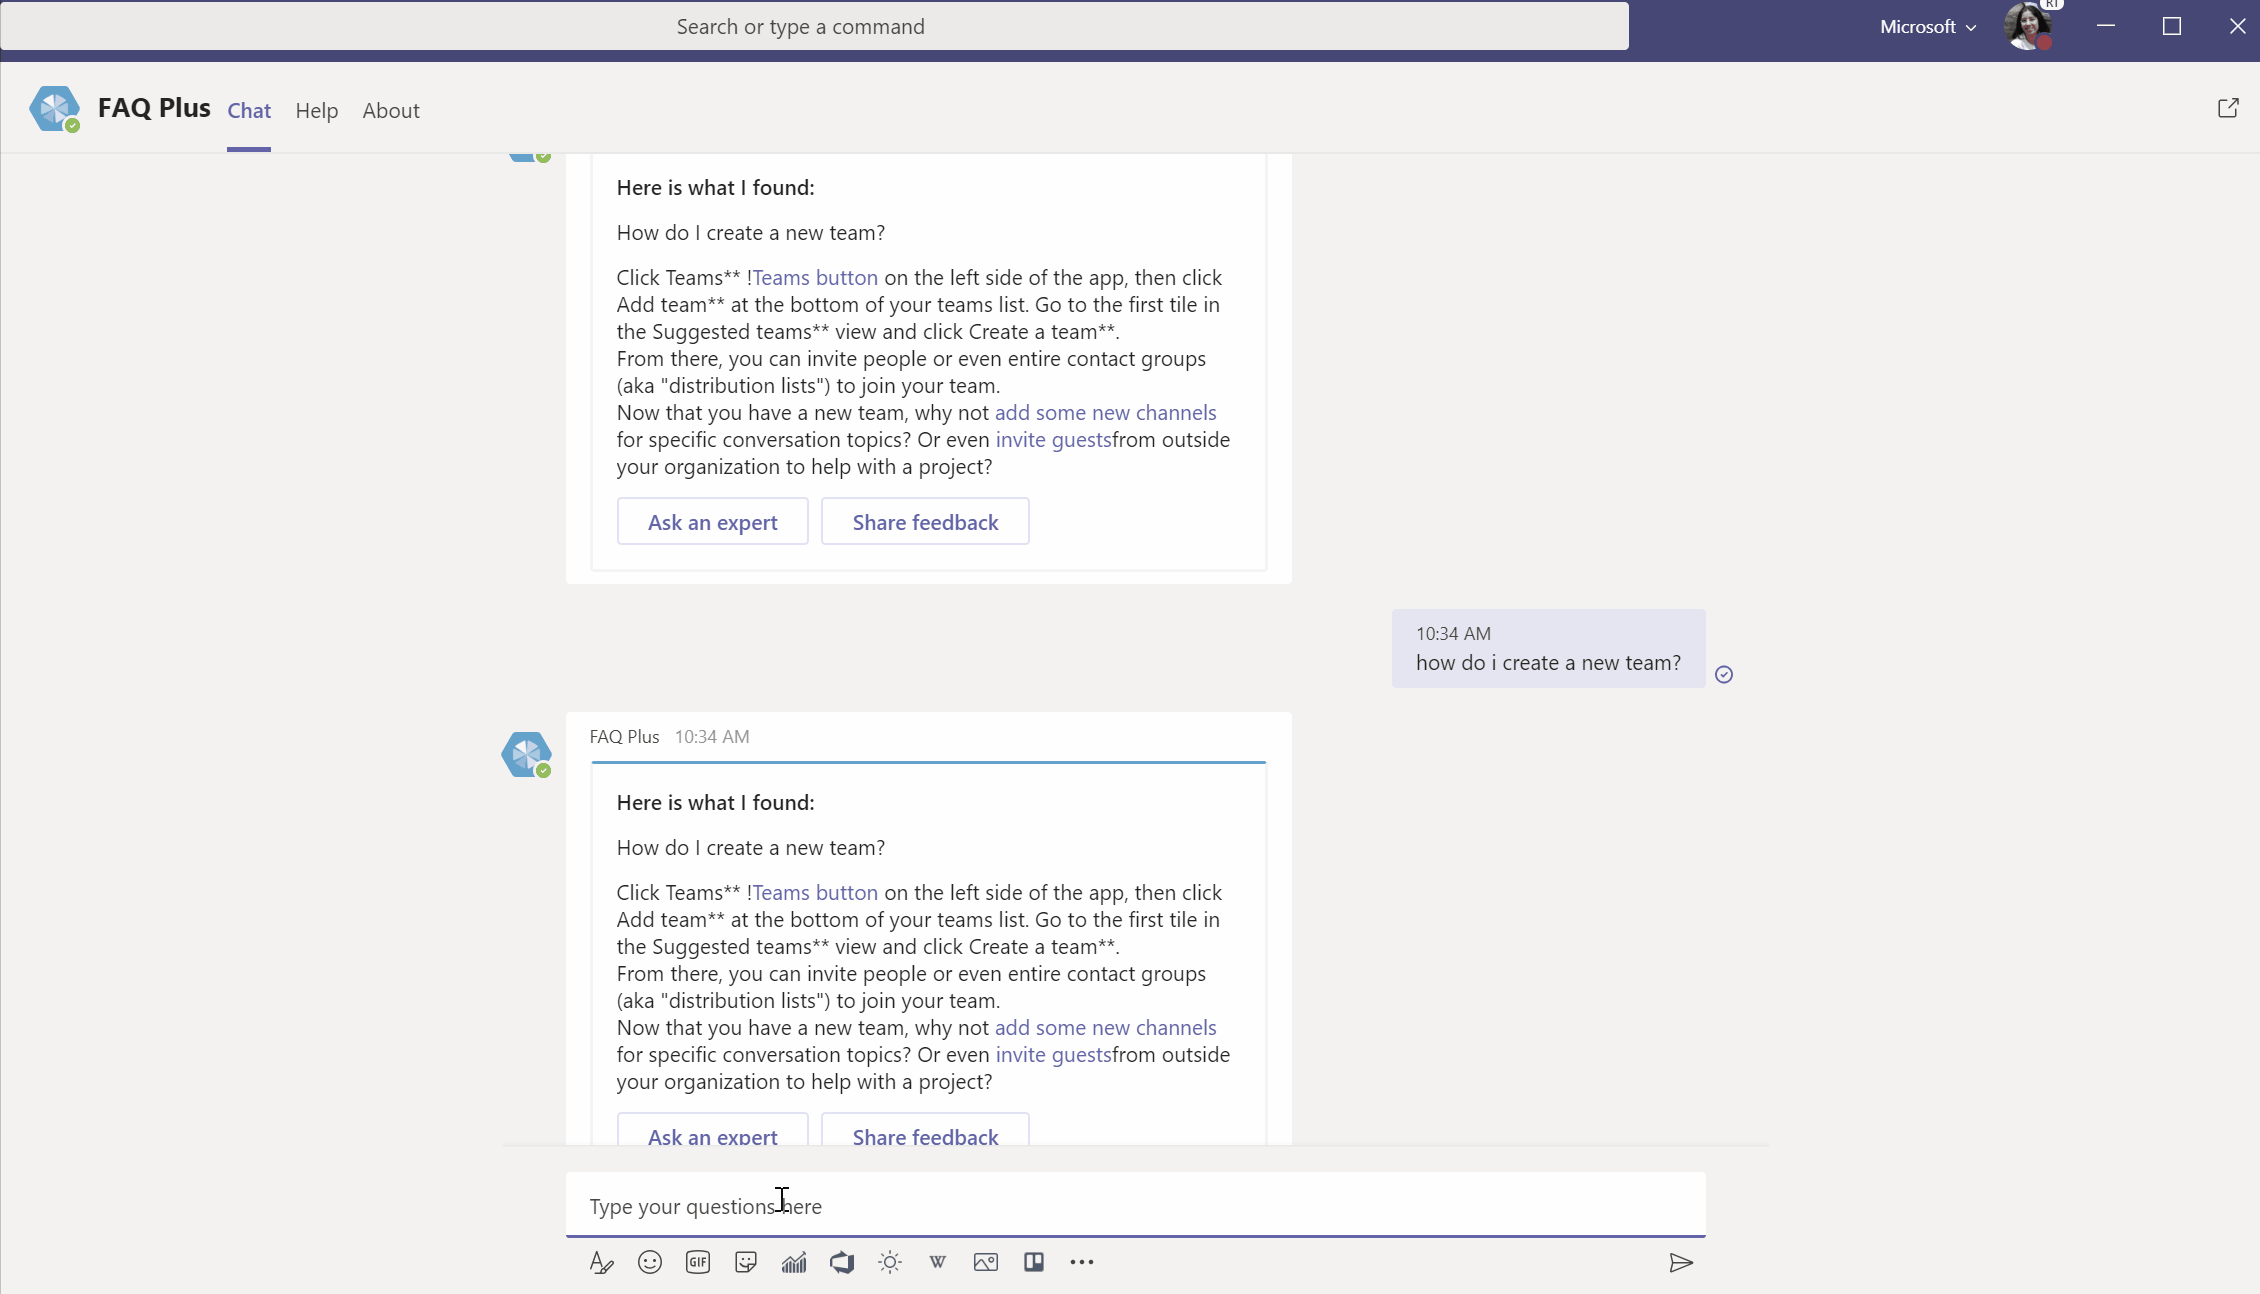Viewport: 2260px width, 1294px height.
Task: Click the Chat tab in FAQ Plus
Action: click(248, 109)
